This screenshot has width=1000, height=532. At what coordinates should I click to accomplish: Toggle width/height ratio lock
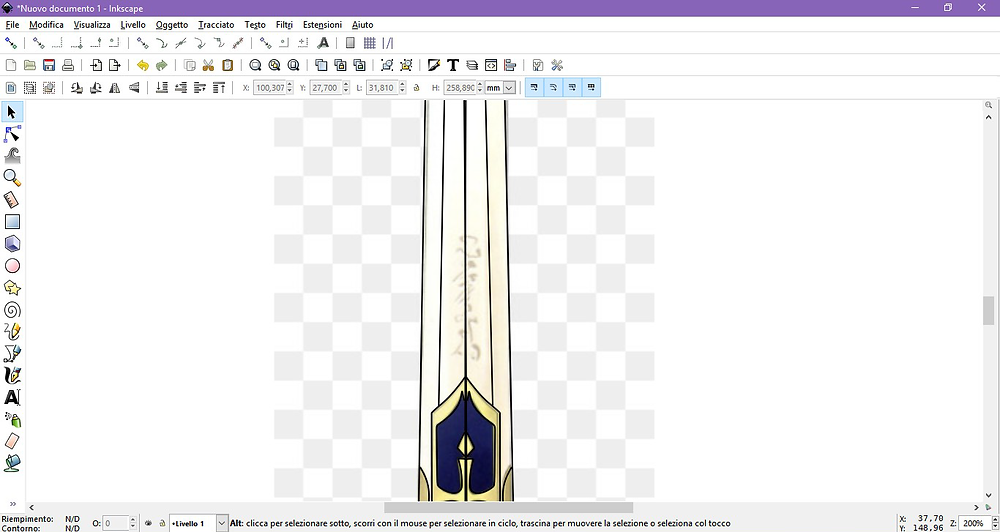[416, 88]
